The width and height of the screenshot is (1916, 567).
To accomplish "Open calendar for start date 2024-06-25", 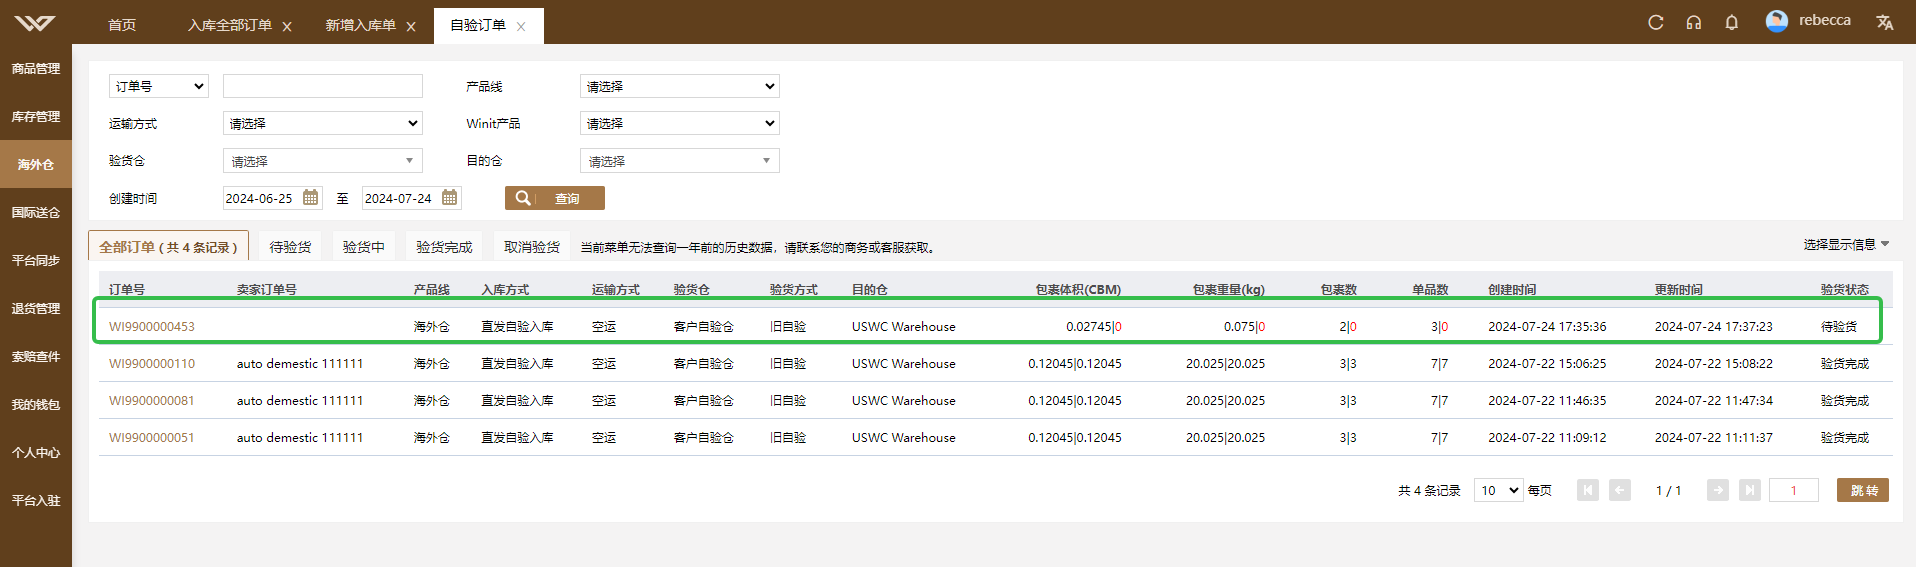I will 311,198.
